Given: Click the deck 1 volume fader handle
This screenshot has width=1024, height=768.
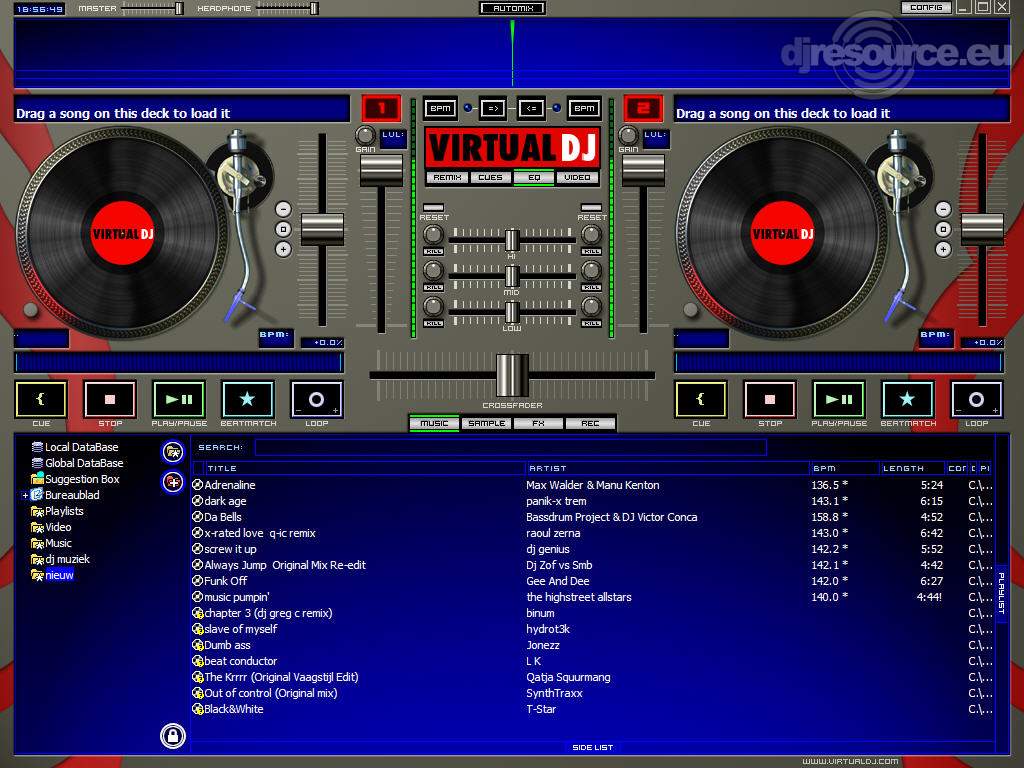Looking at the screenshot, I should 381,170.
